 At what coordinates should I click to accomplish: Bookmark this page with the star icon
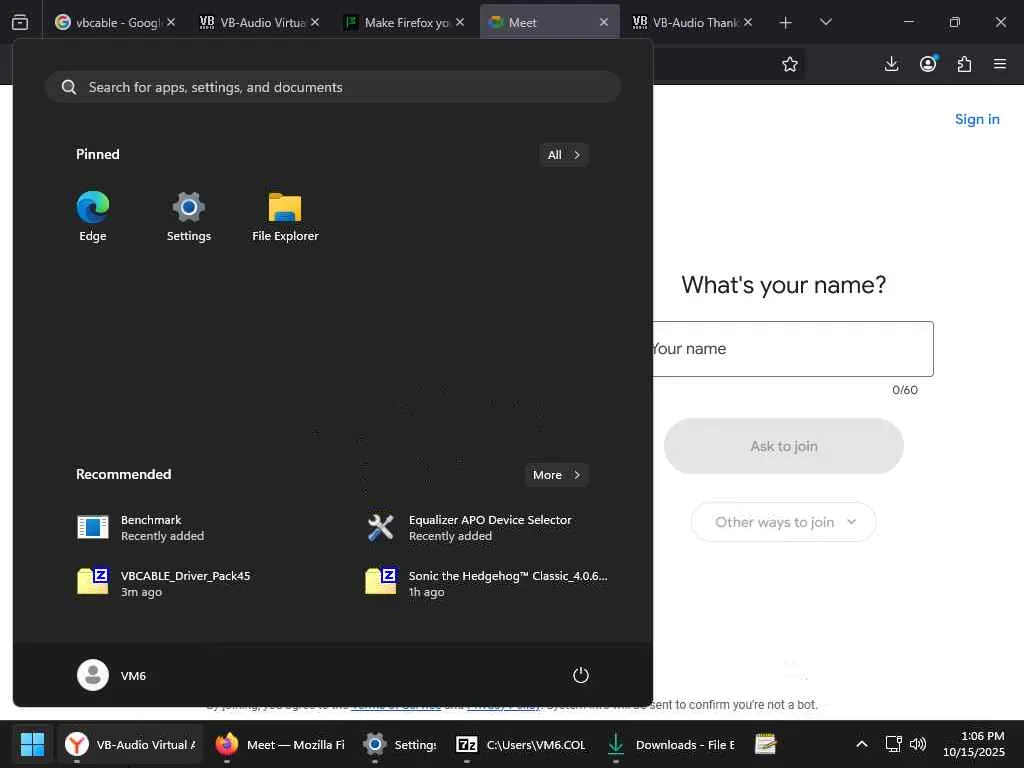[x=790, y=64]
